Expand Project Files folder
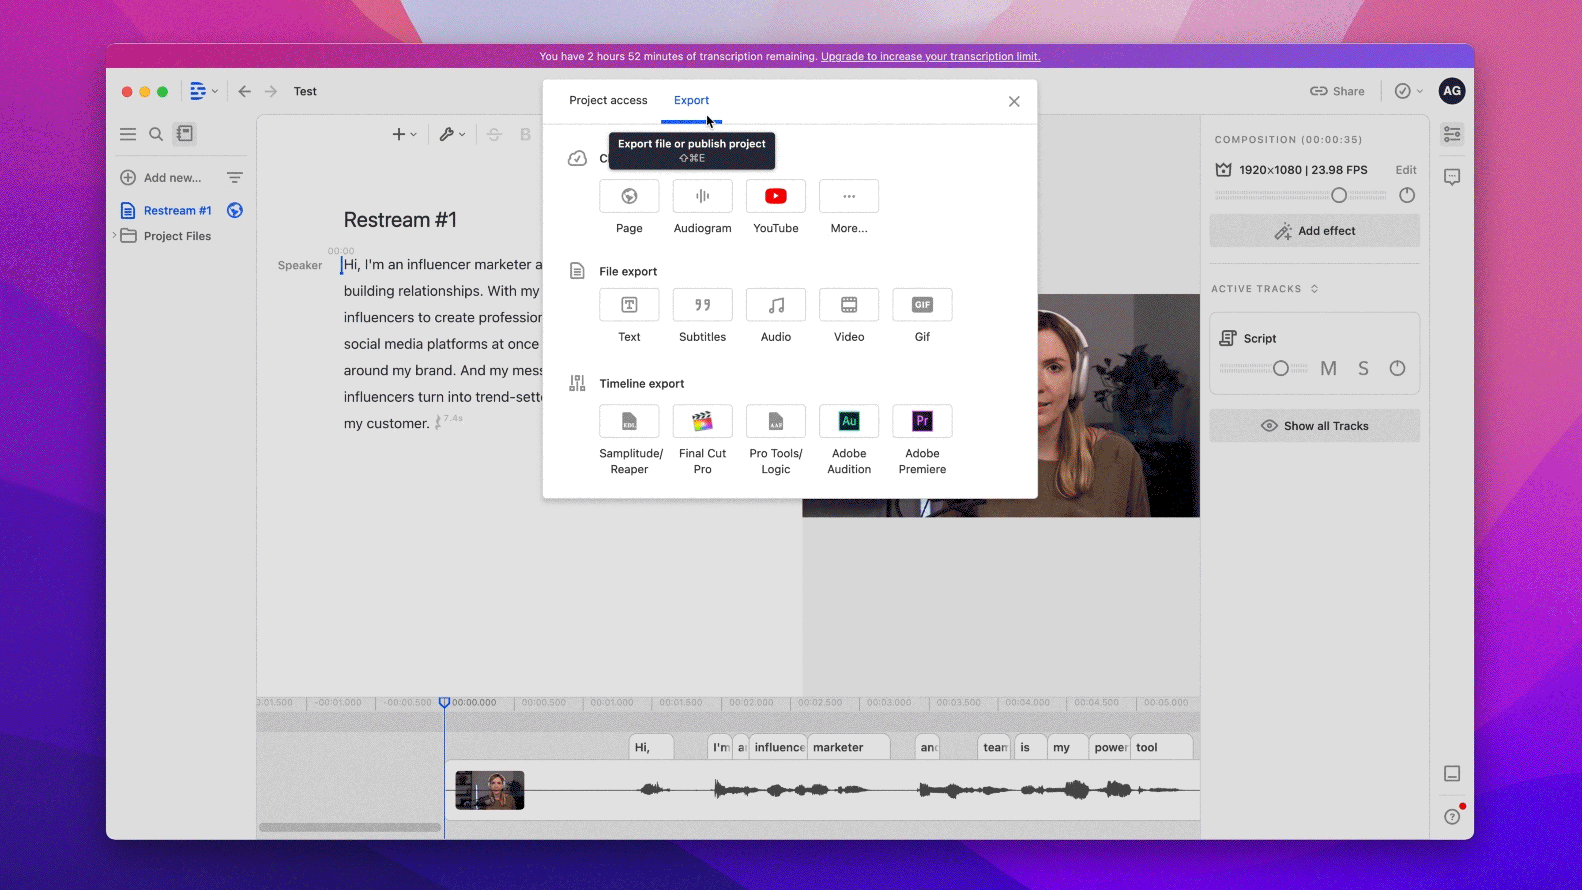This screenshot has height=890, width=1582. [114, 236]
